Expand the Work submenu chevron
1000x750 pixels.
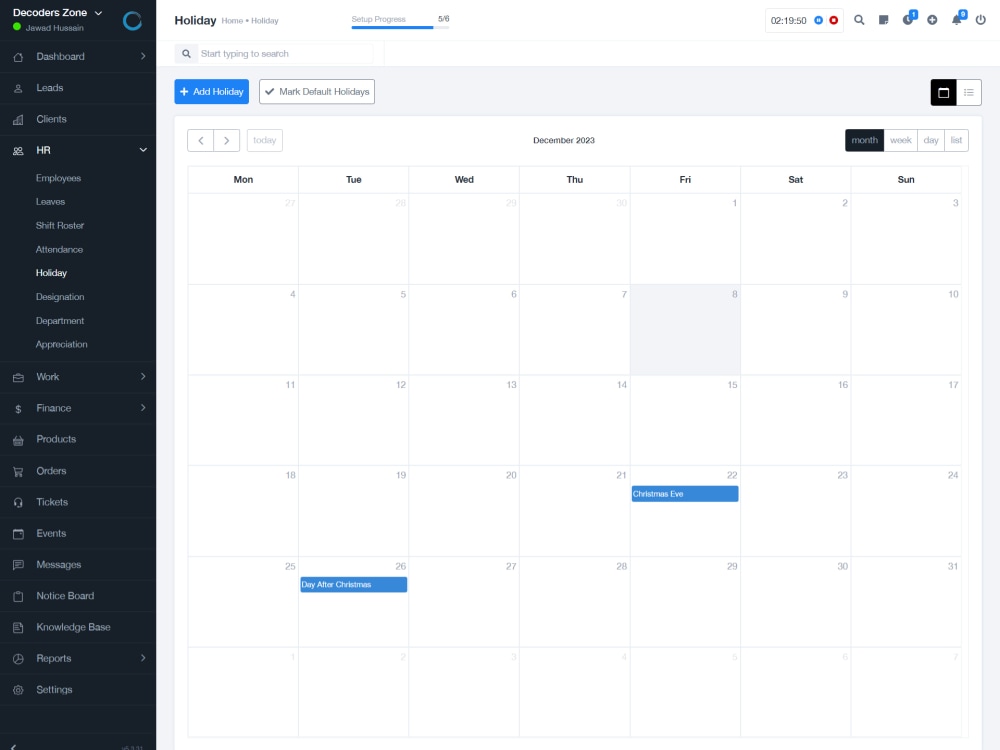click(143, 376)
